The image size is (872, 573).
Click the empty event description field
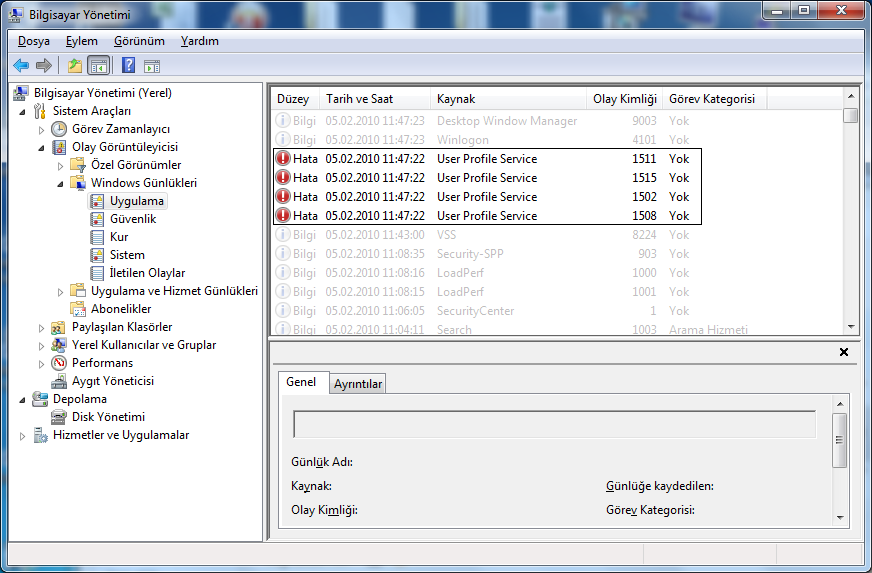554,424
